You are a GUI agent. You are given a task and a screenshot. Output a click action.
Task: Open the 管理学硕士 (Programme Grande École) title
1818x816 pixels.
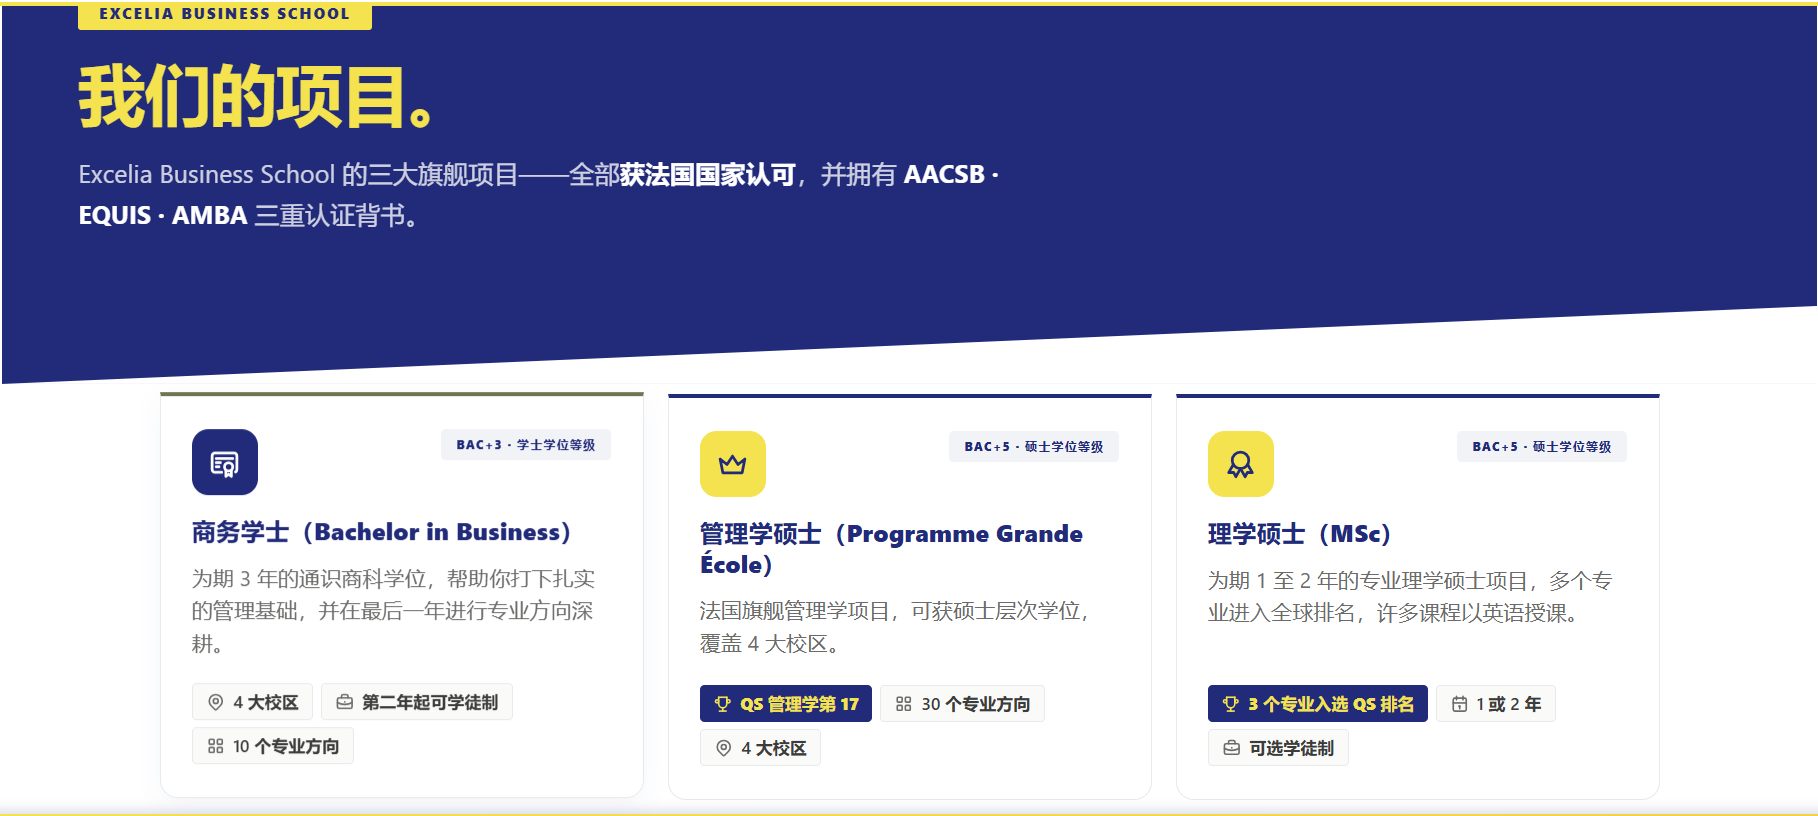tap(891, 549)
